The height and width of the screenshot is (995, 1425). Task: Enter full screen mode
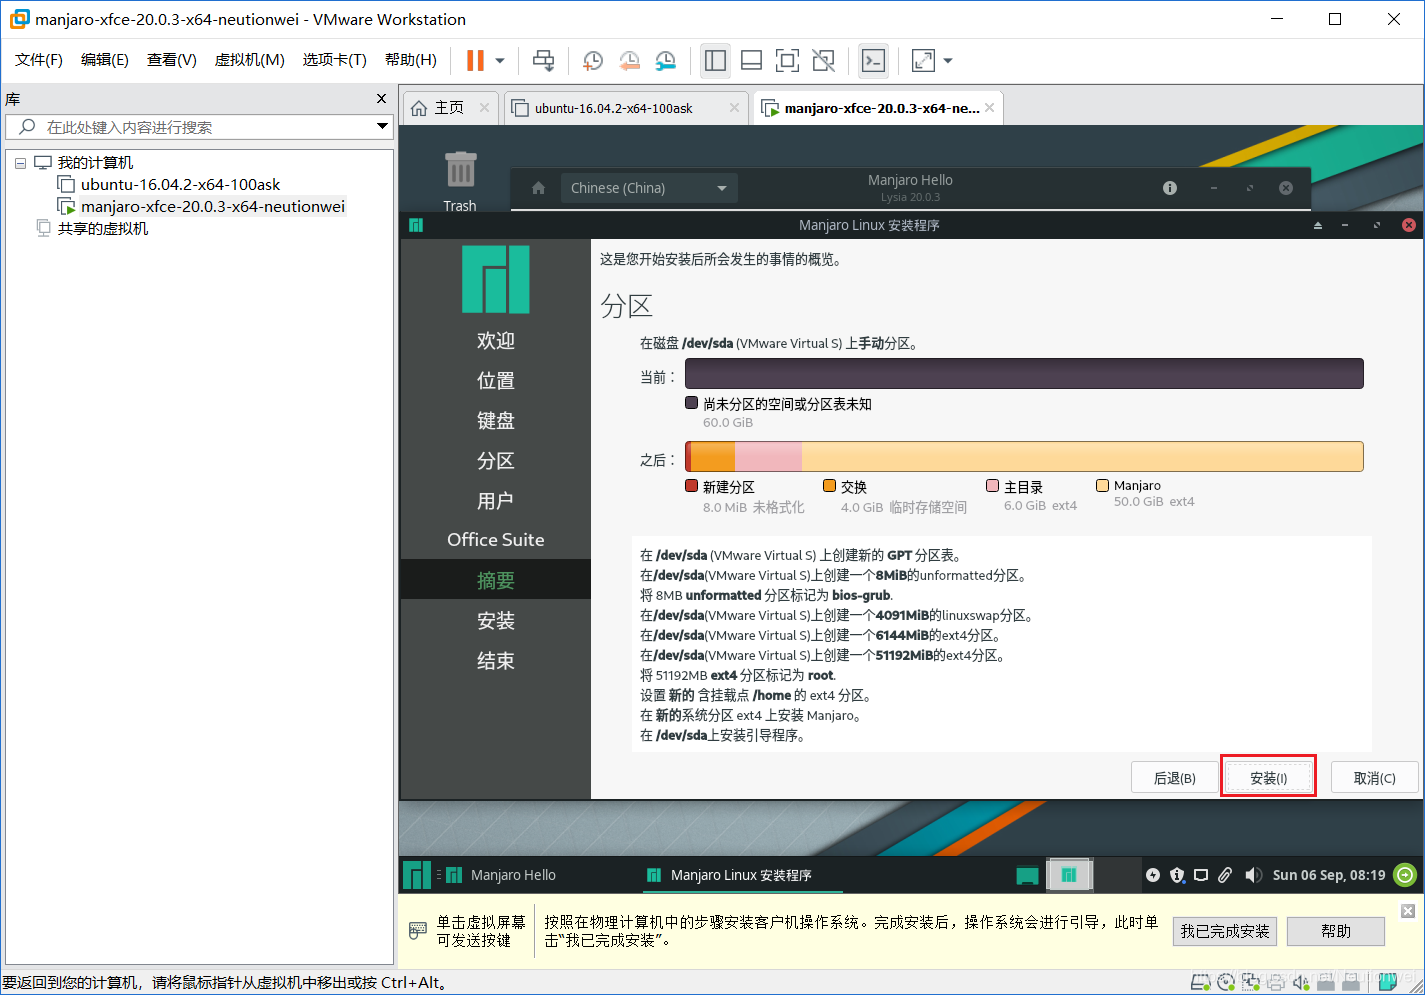787,61
